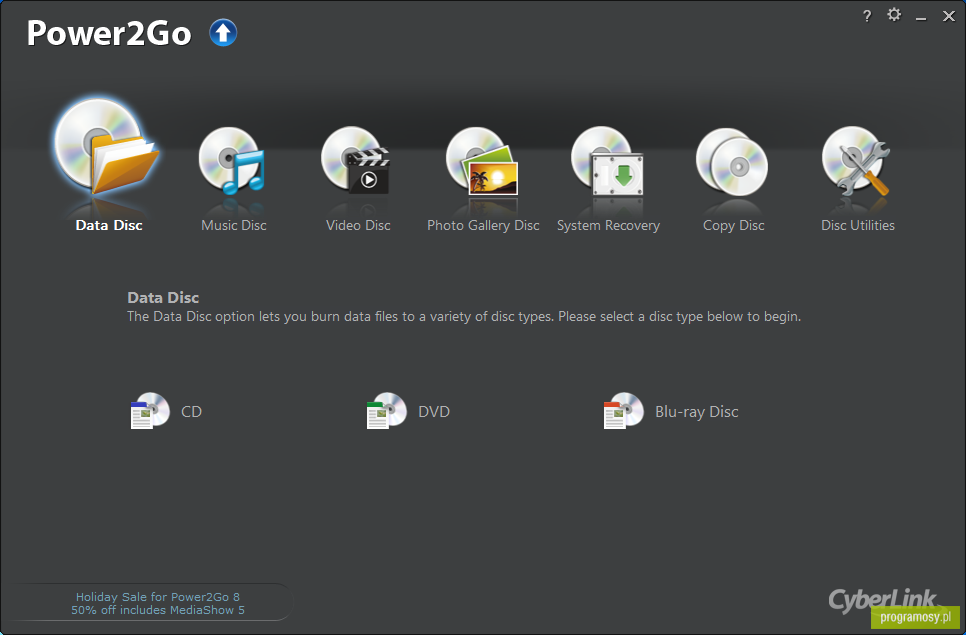Switch to the Data Disc label

[109, 225]
